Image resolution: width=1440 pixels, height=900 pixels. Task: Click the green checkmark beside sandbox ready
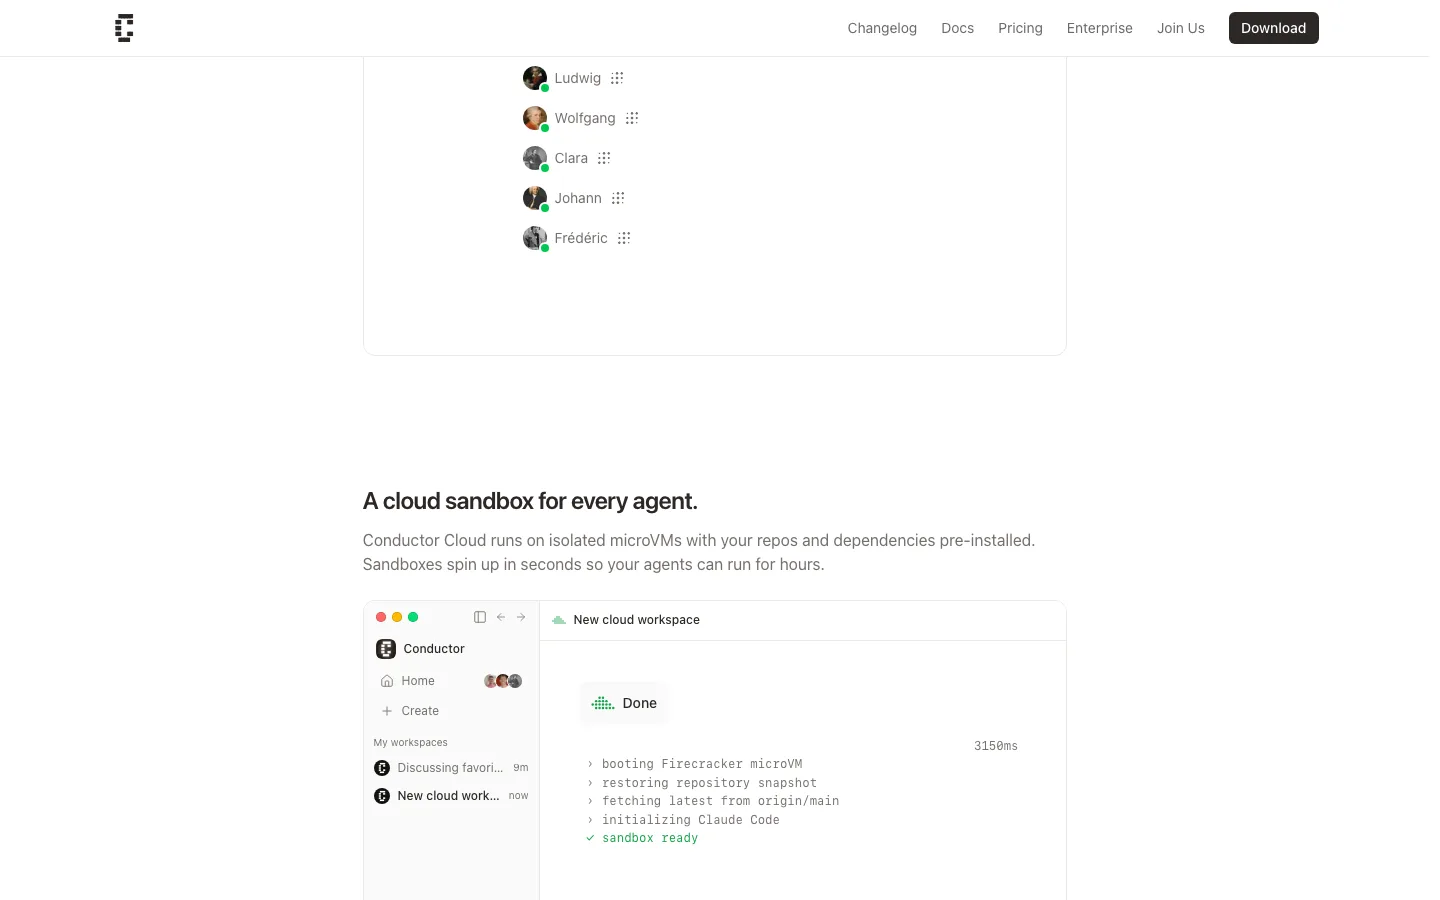pyautogui.click(x=590, y=838)
